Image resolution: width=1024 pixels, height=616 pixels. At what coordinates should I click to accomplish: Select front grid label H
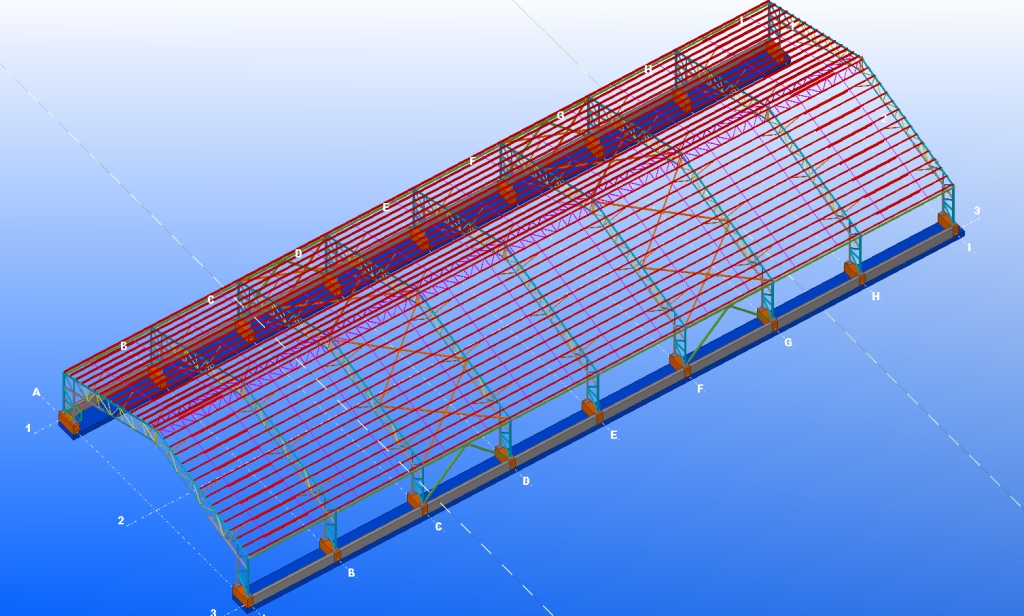click(876, 297)
